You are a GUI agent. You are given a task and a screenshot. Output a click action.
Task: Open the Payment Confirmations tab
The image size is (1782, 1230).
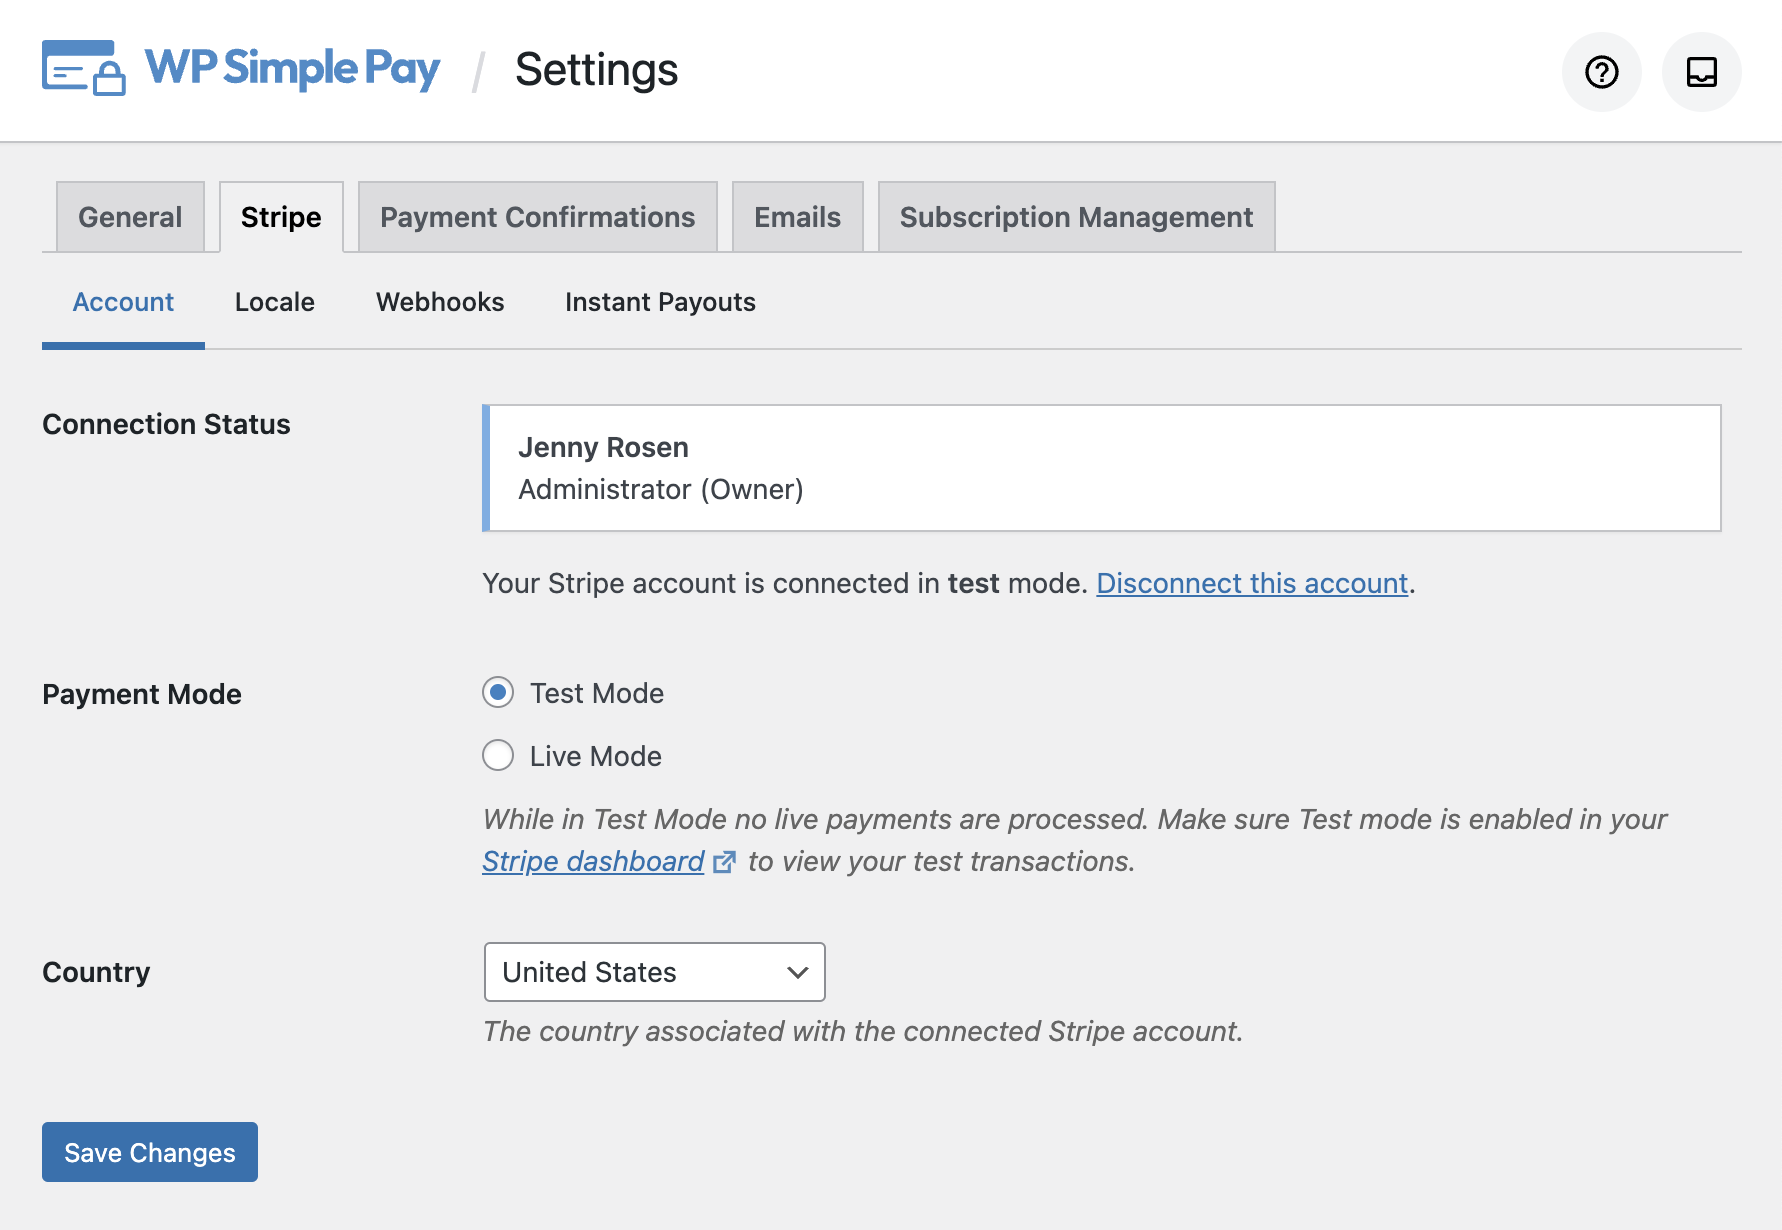537,217
